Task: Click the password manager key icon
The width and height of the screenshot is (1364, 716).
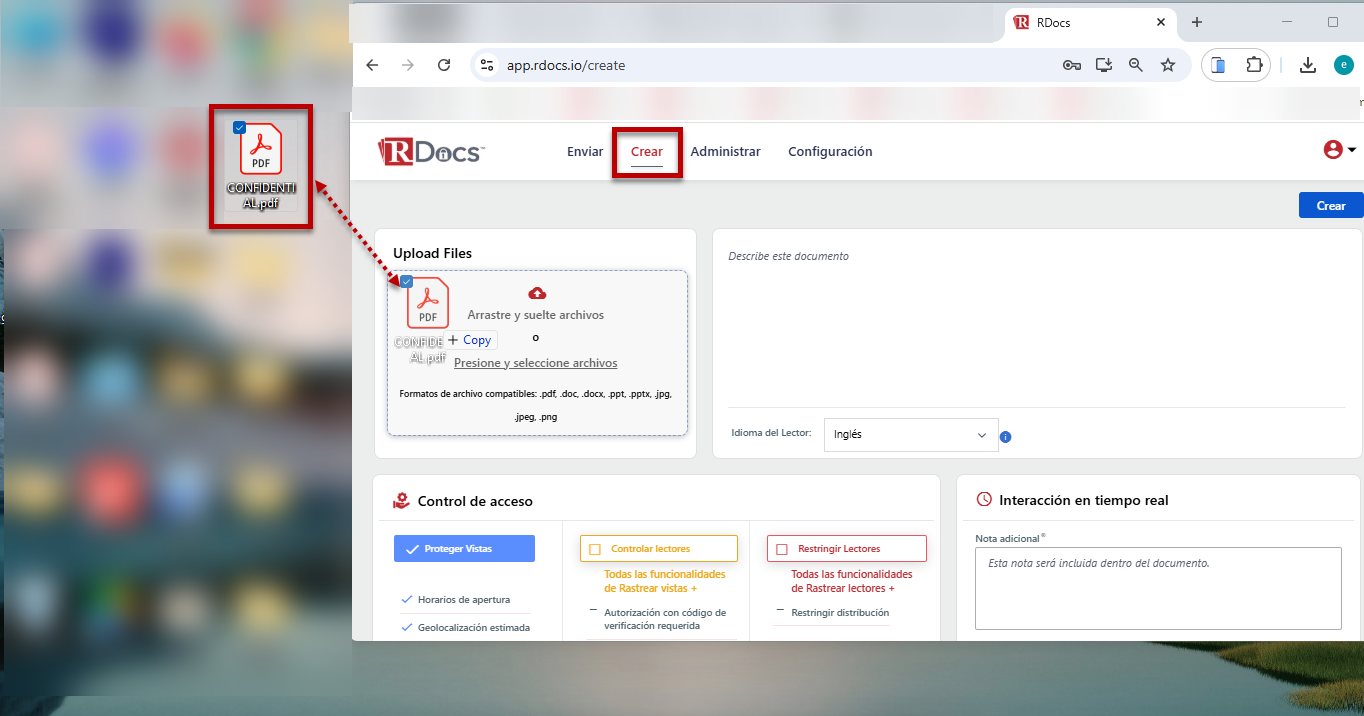Action: [1071, 65]
